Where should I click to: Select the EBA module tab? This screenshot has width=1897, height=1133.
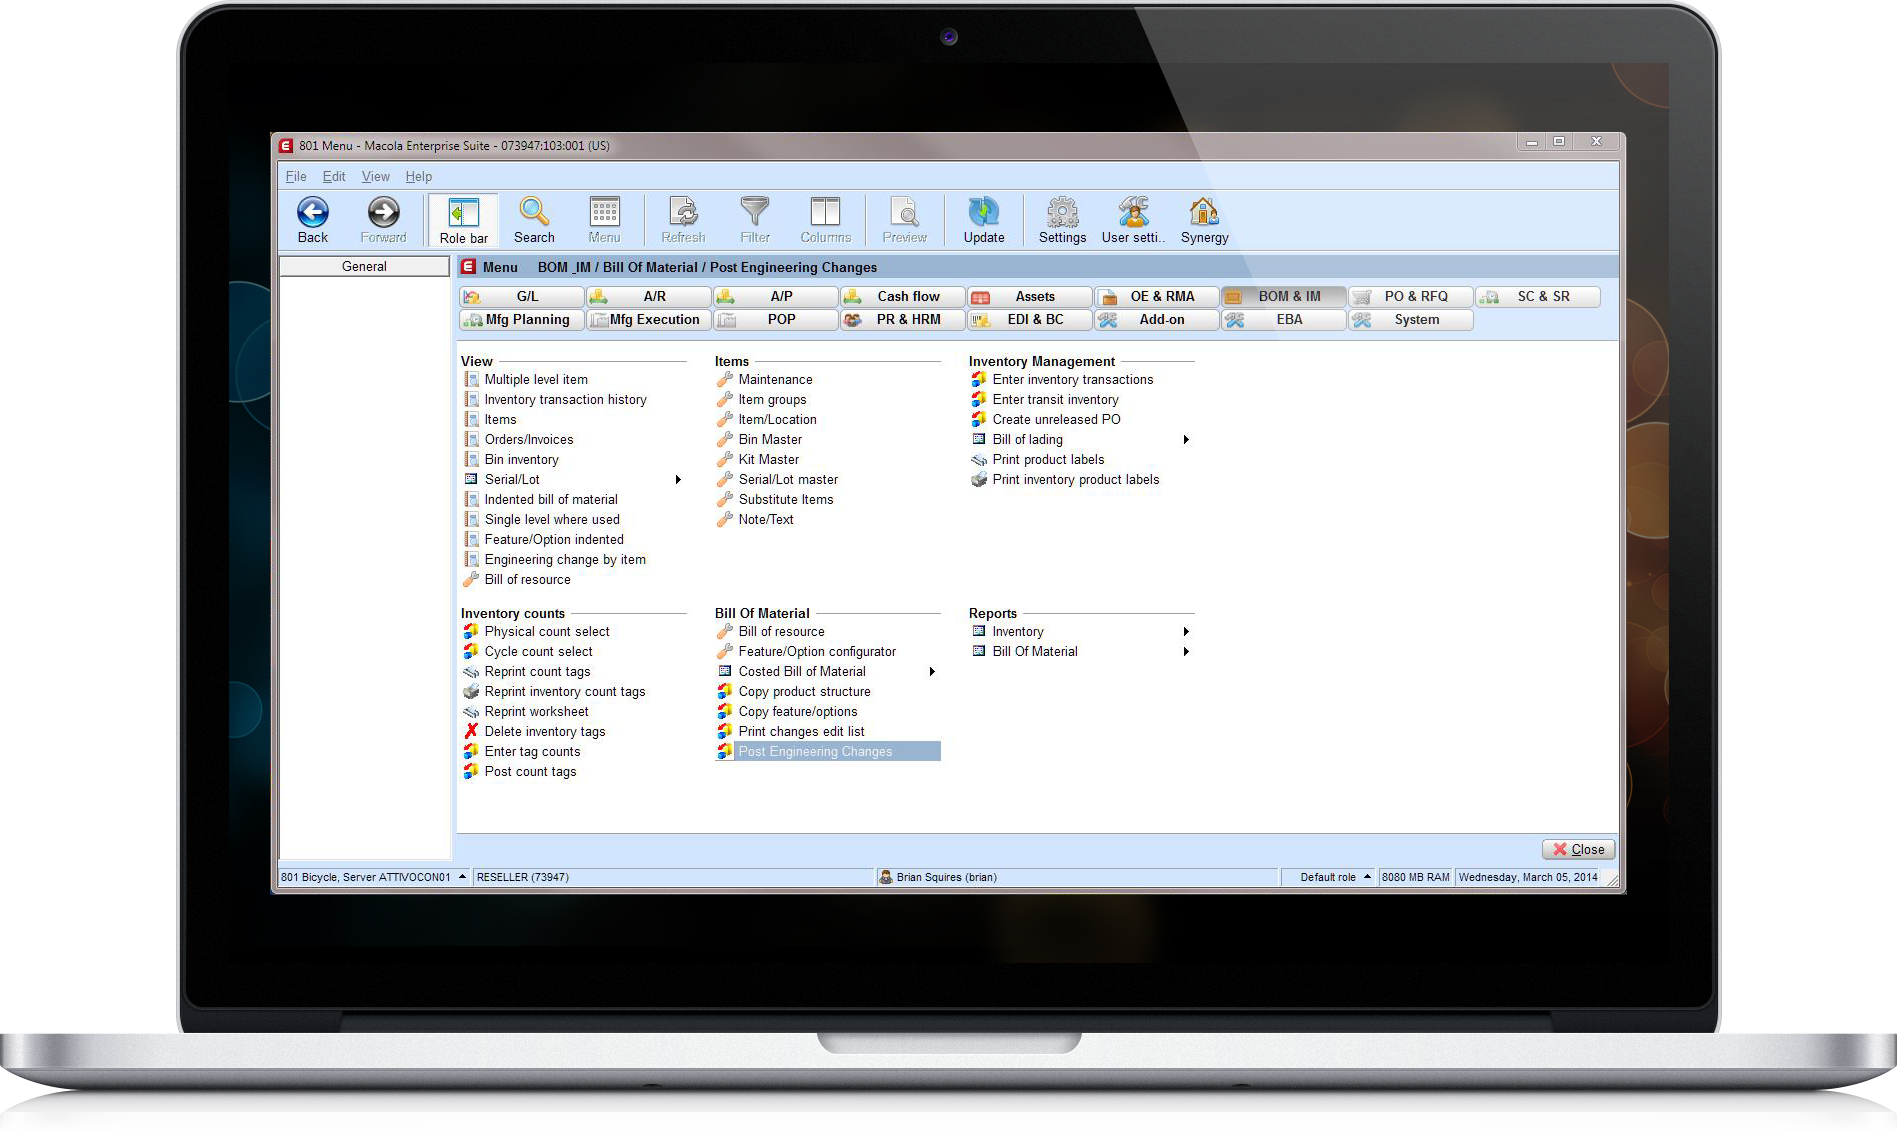coord(1284,320)
